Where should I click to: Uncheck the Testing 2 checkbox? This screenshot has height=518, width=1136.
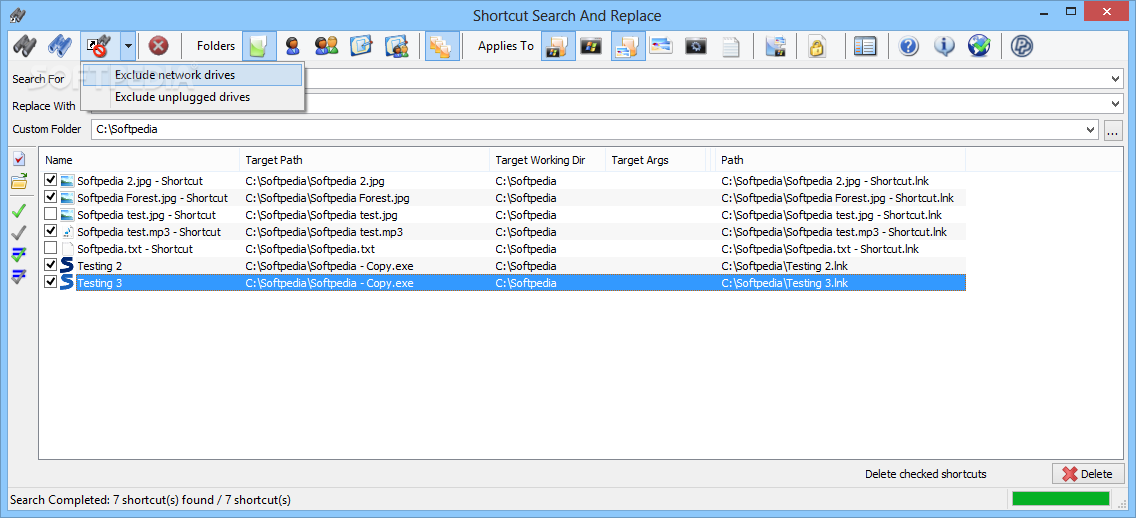click(x=51, y=265)
